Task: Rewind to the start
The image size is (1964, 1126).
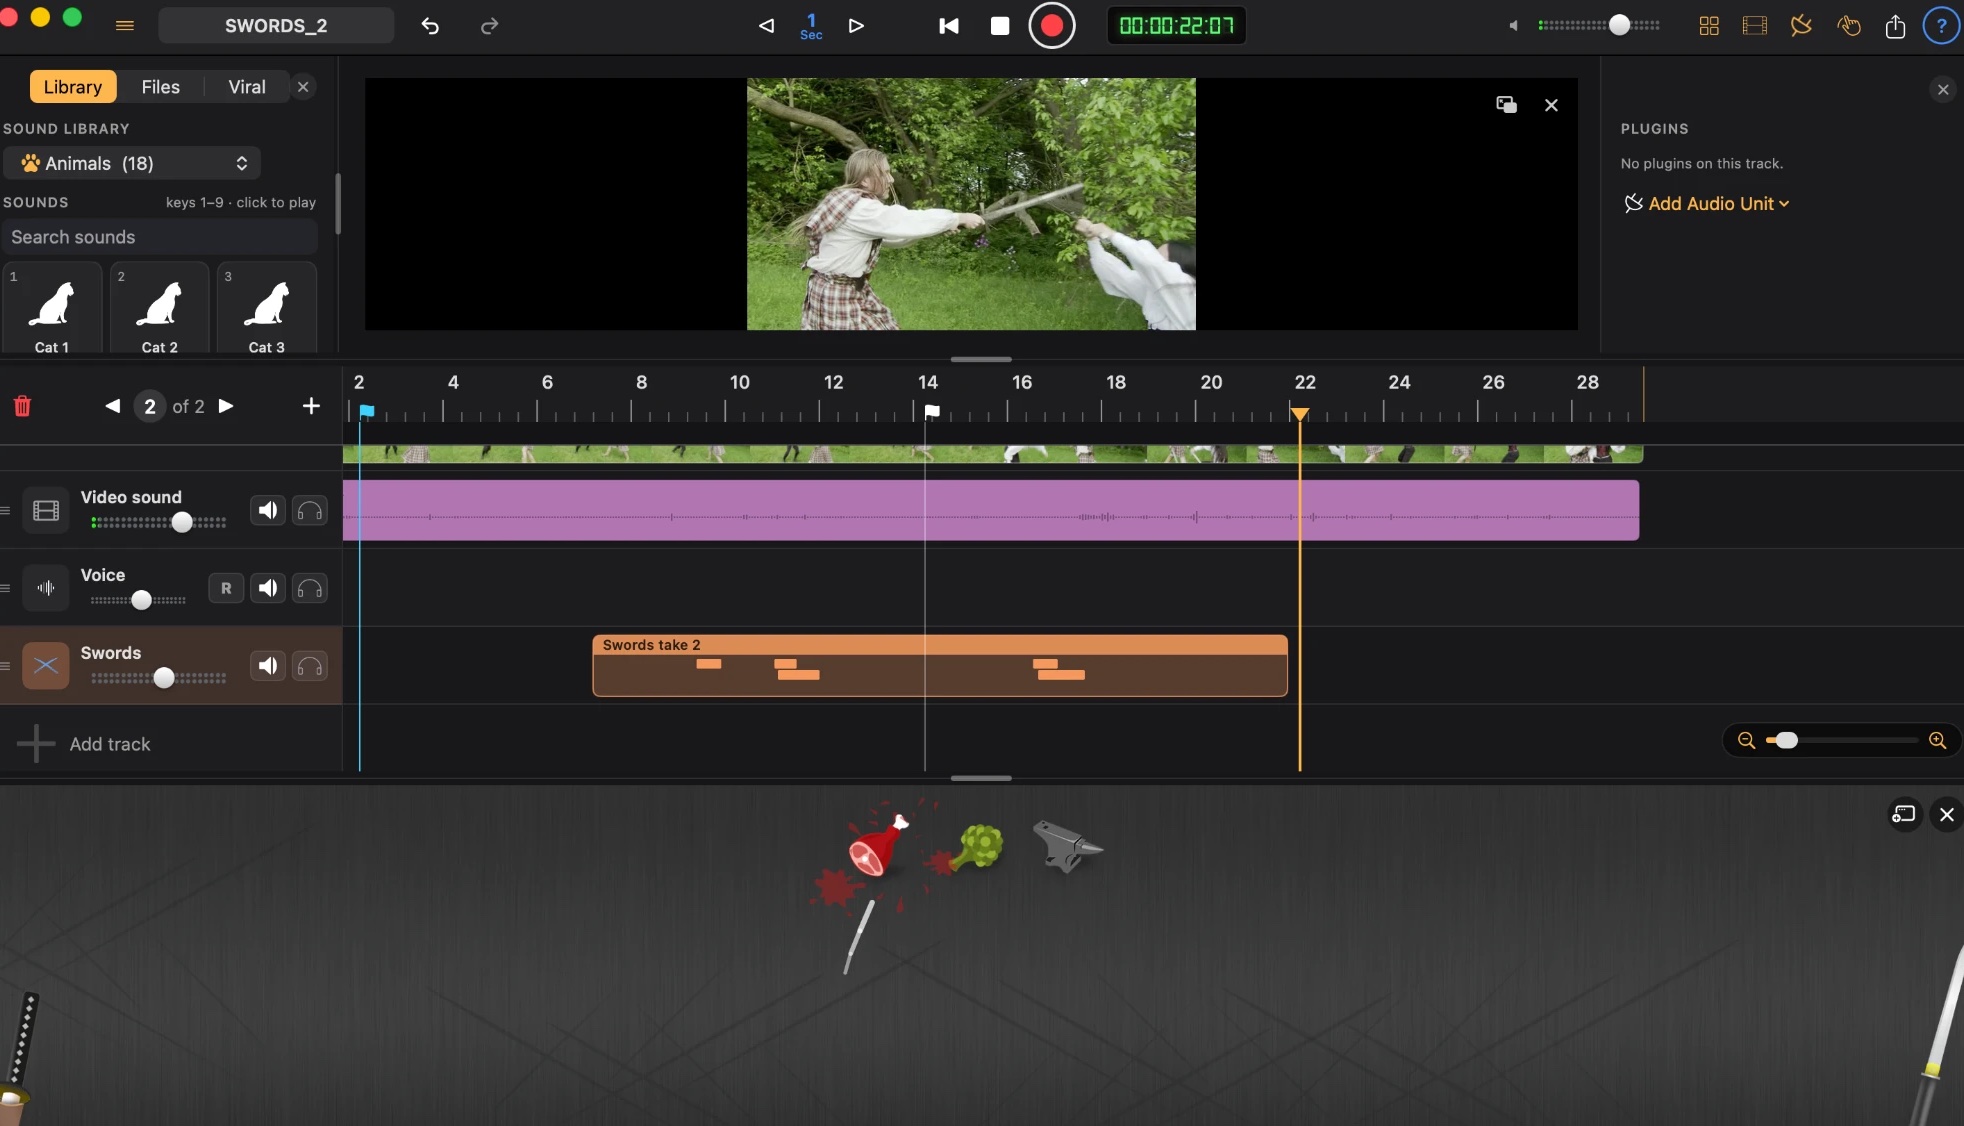Action: click(x=949, y=26)
